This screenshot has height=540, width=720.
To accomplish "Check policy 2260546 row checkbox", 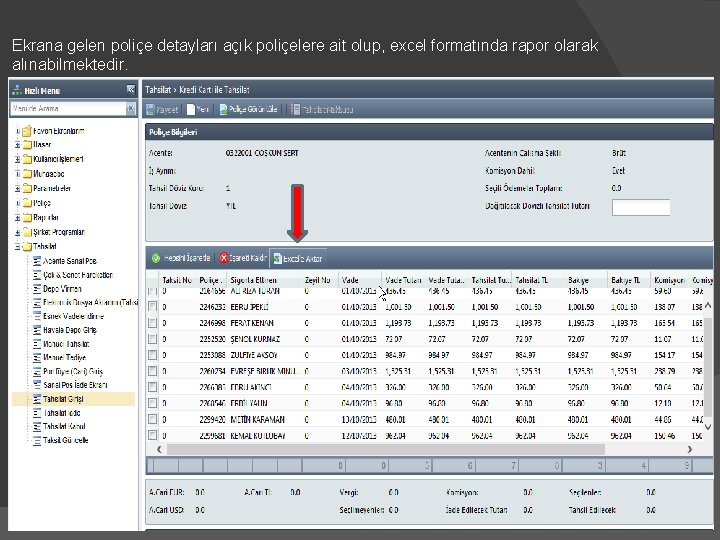I will pos(152,403).
